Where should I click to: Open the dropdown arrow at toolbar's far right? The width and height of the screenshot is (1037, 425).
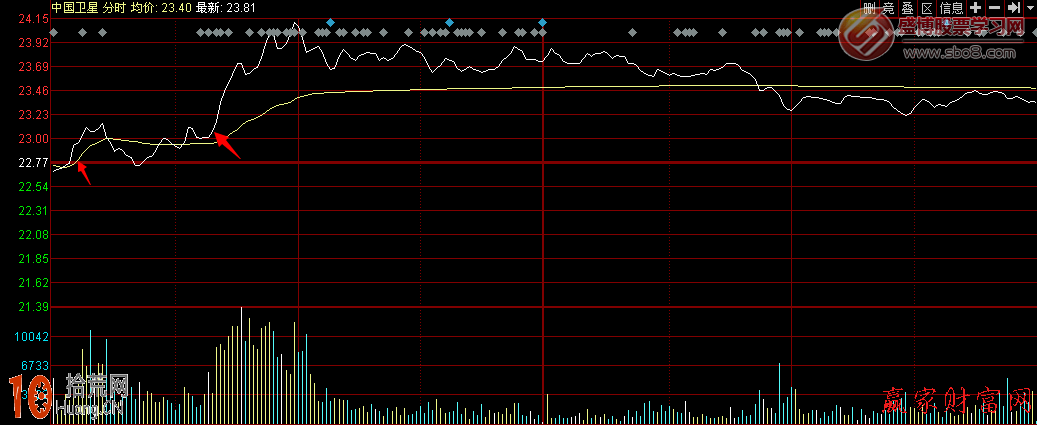1029,8
